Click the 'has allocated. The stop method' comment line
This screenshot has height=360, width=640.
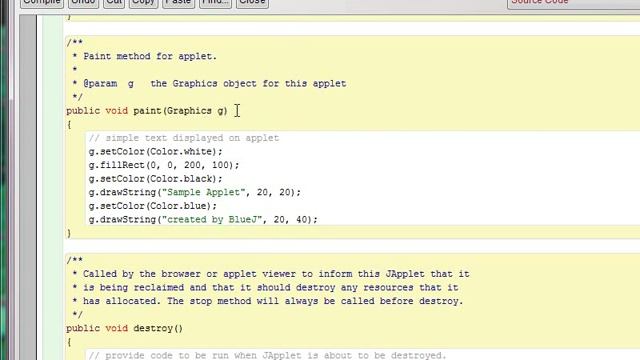tap(268, 301)
